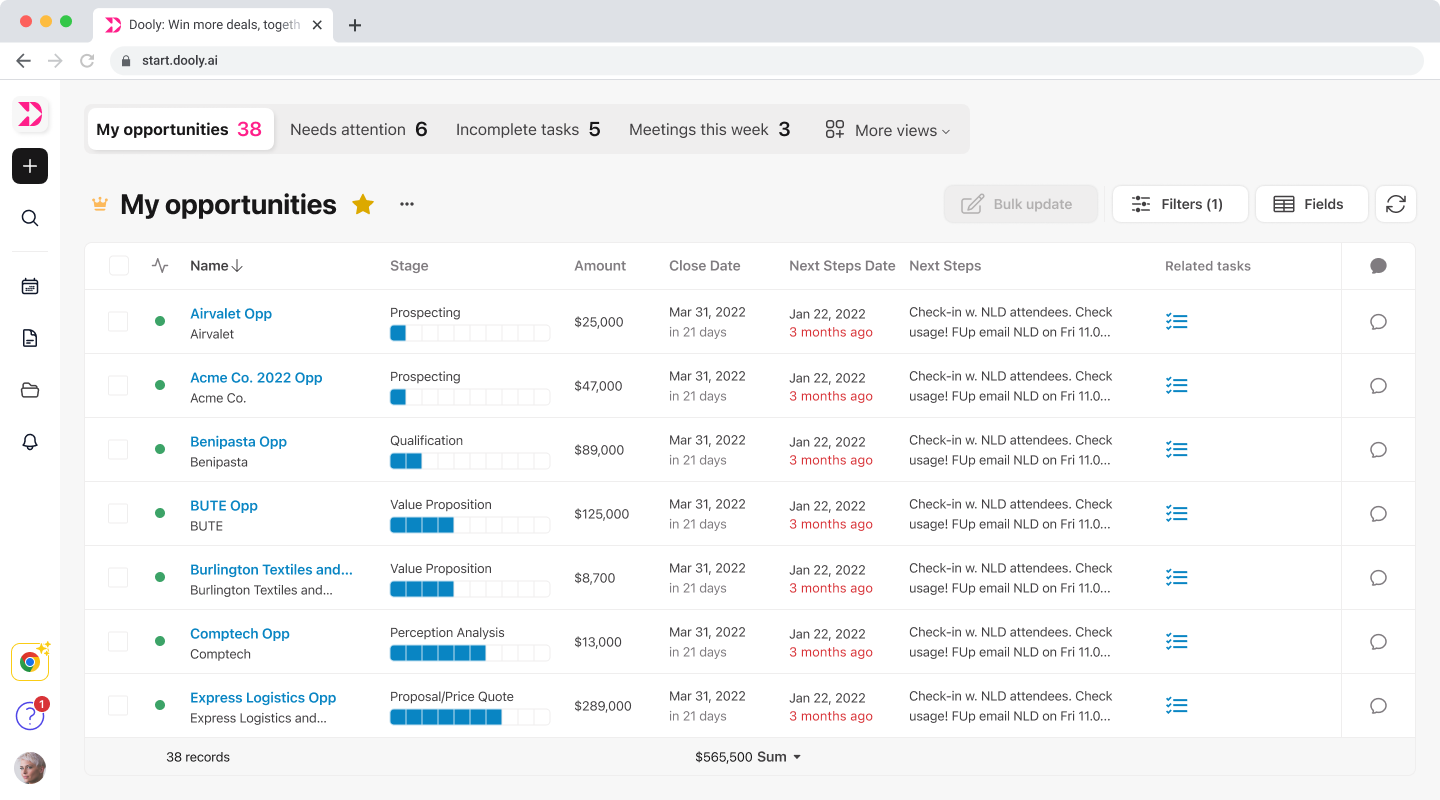Tick the select-all checkbox in header
1440x800 pixels.
pos(119,266)
